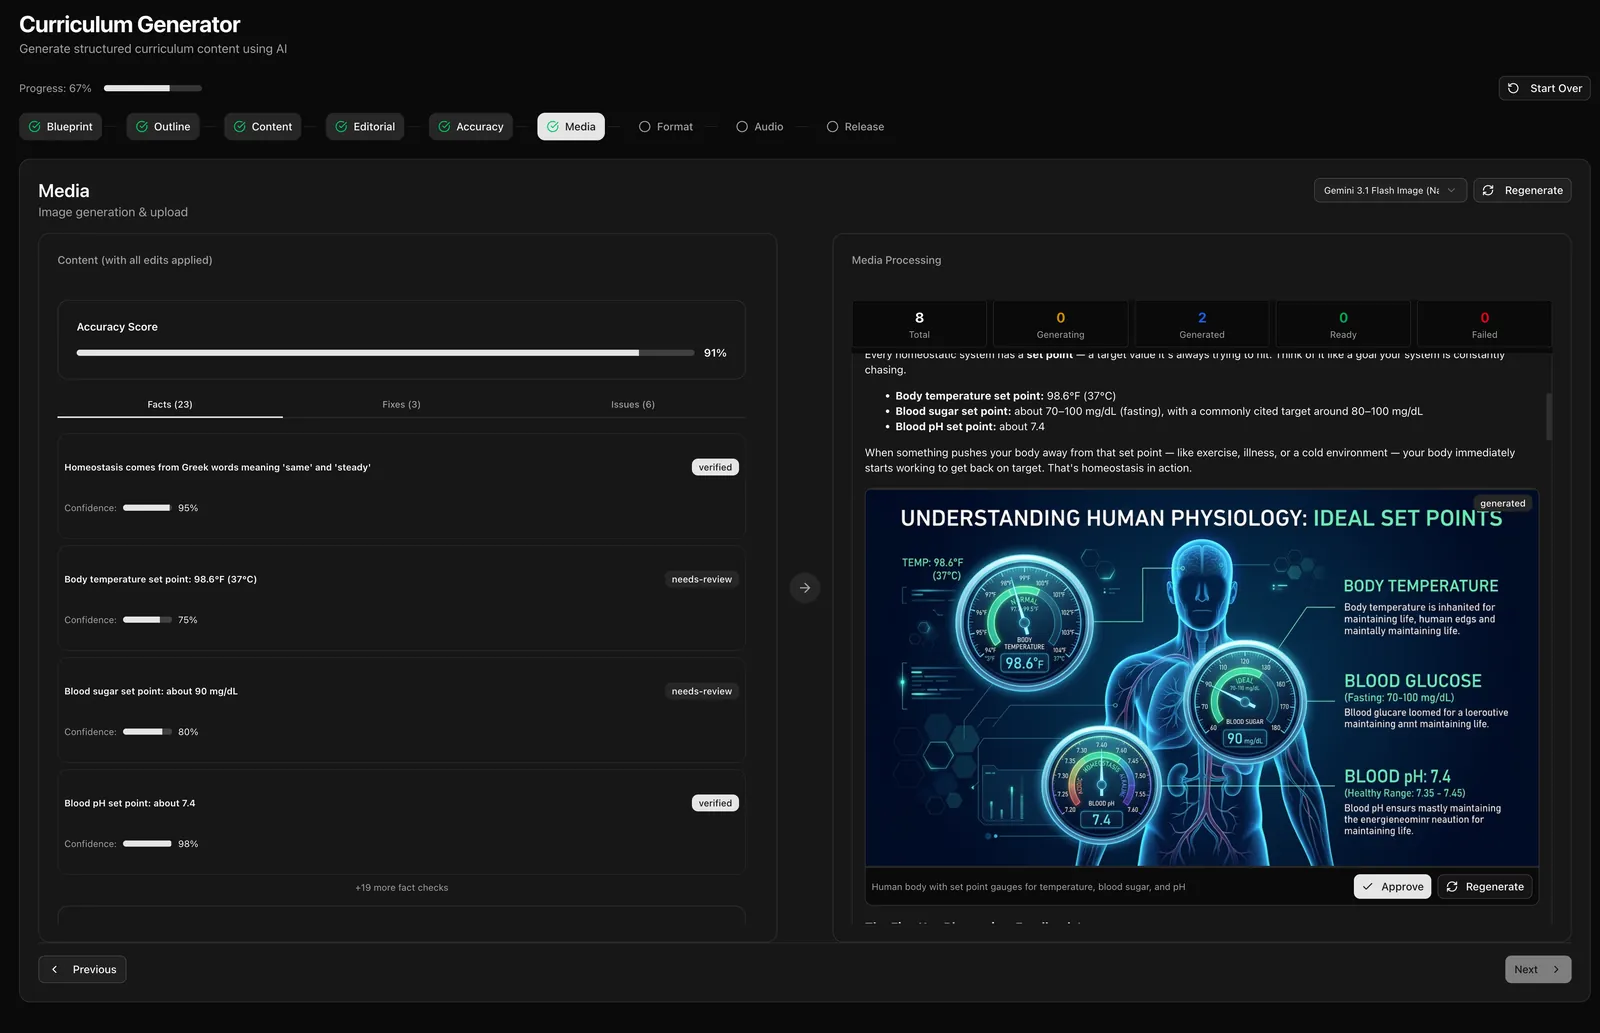This screenshot has width=1600, height=1033.
Task: Click the verified badge on blood pH fact
Action: coord(715,803)
